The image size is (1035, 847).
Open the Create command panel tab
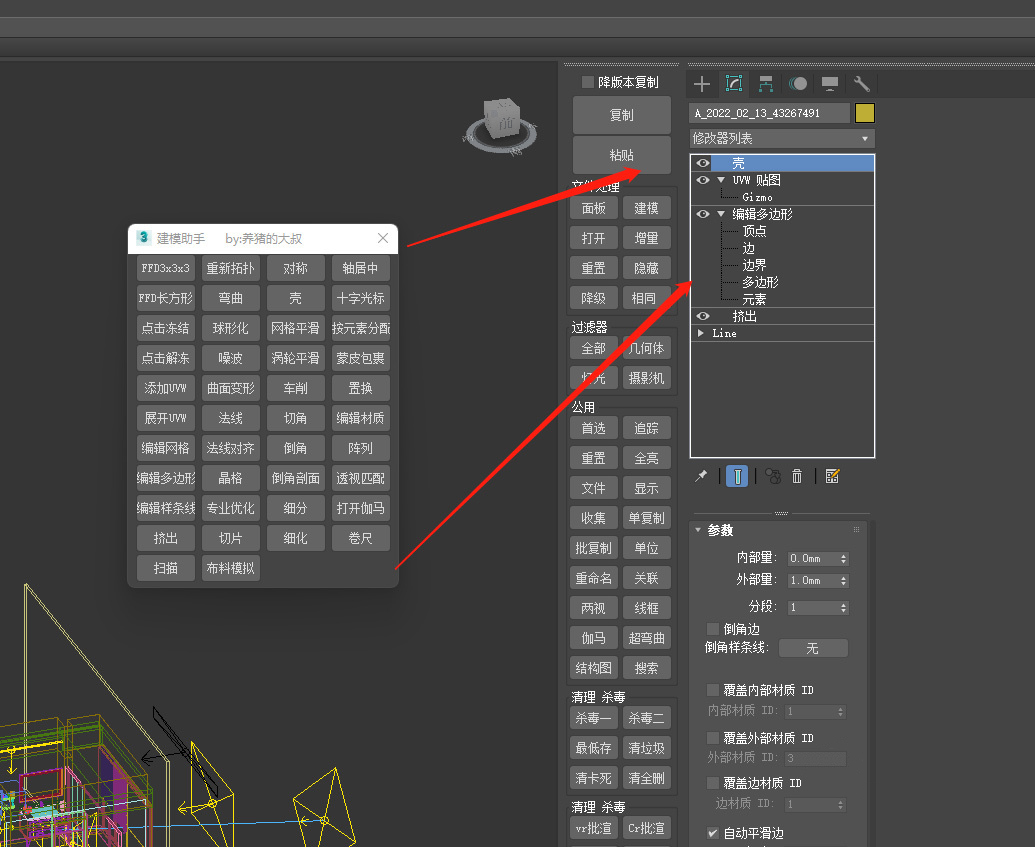pyautogui.click(x=702, y=84)
